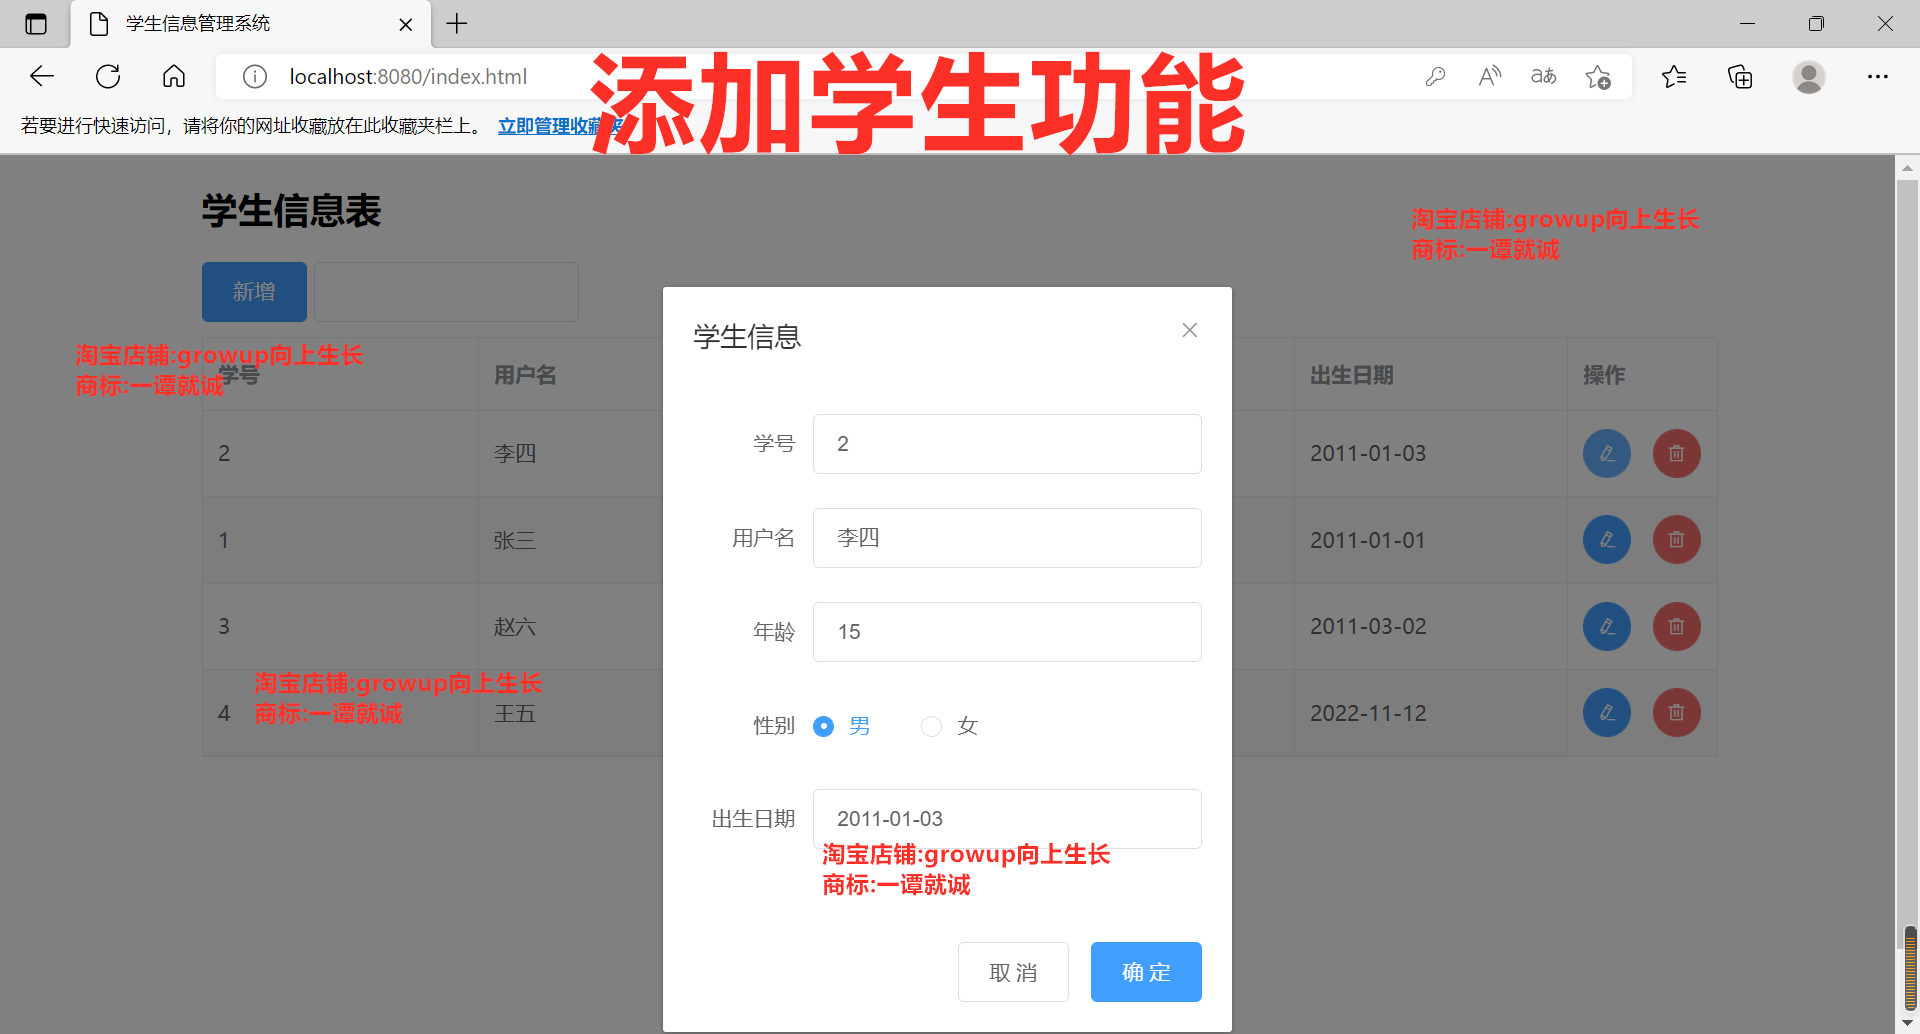Click the delete icon for row 张三
This screenshot has height=1034, width=1920.
[x=1677, y=540]
